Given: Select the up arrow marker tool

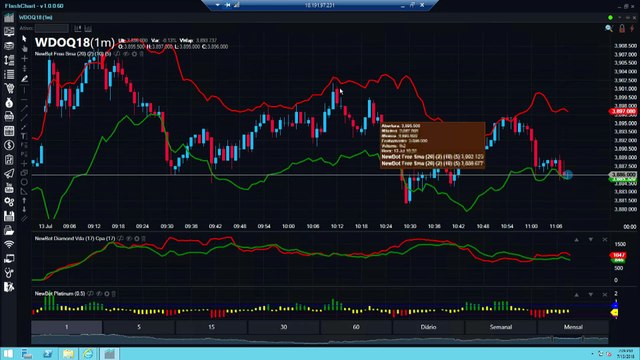Looking at the screenshot, I should click(x=24, y=200).
